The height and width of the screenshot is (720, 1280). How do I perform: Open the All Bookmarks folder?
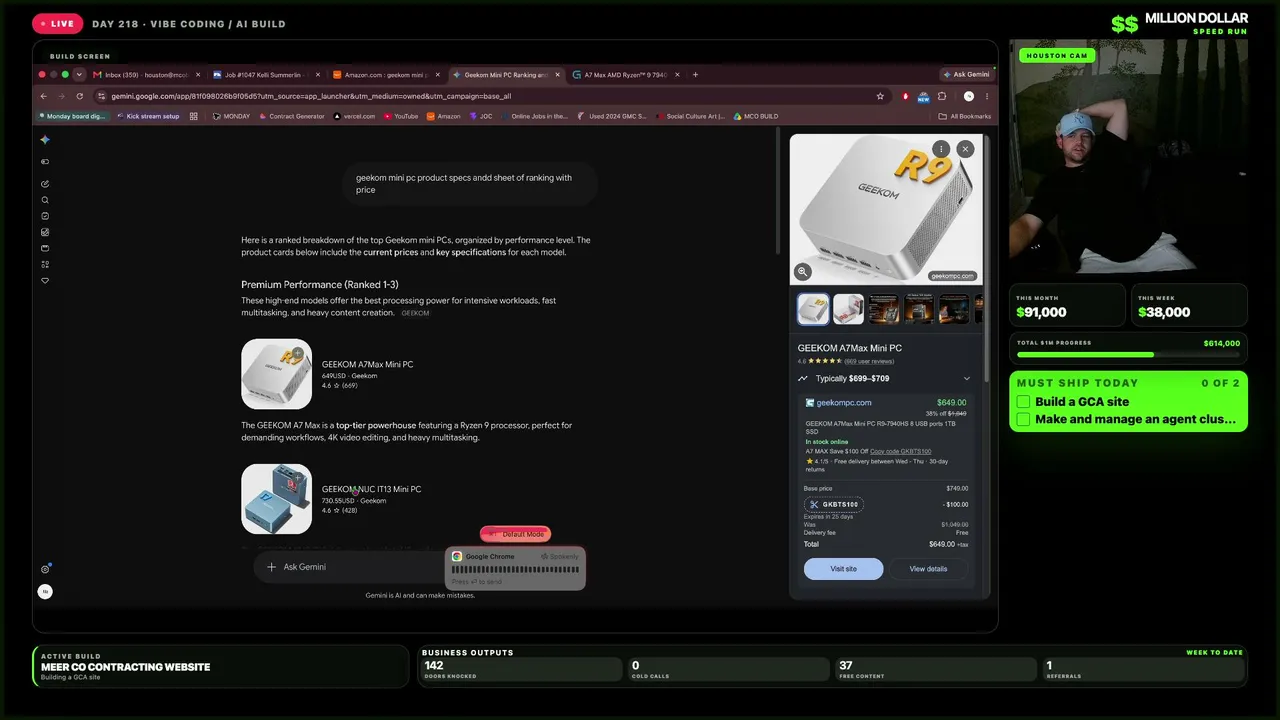click(x=965, y=116)
